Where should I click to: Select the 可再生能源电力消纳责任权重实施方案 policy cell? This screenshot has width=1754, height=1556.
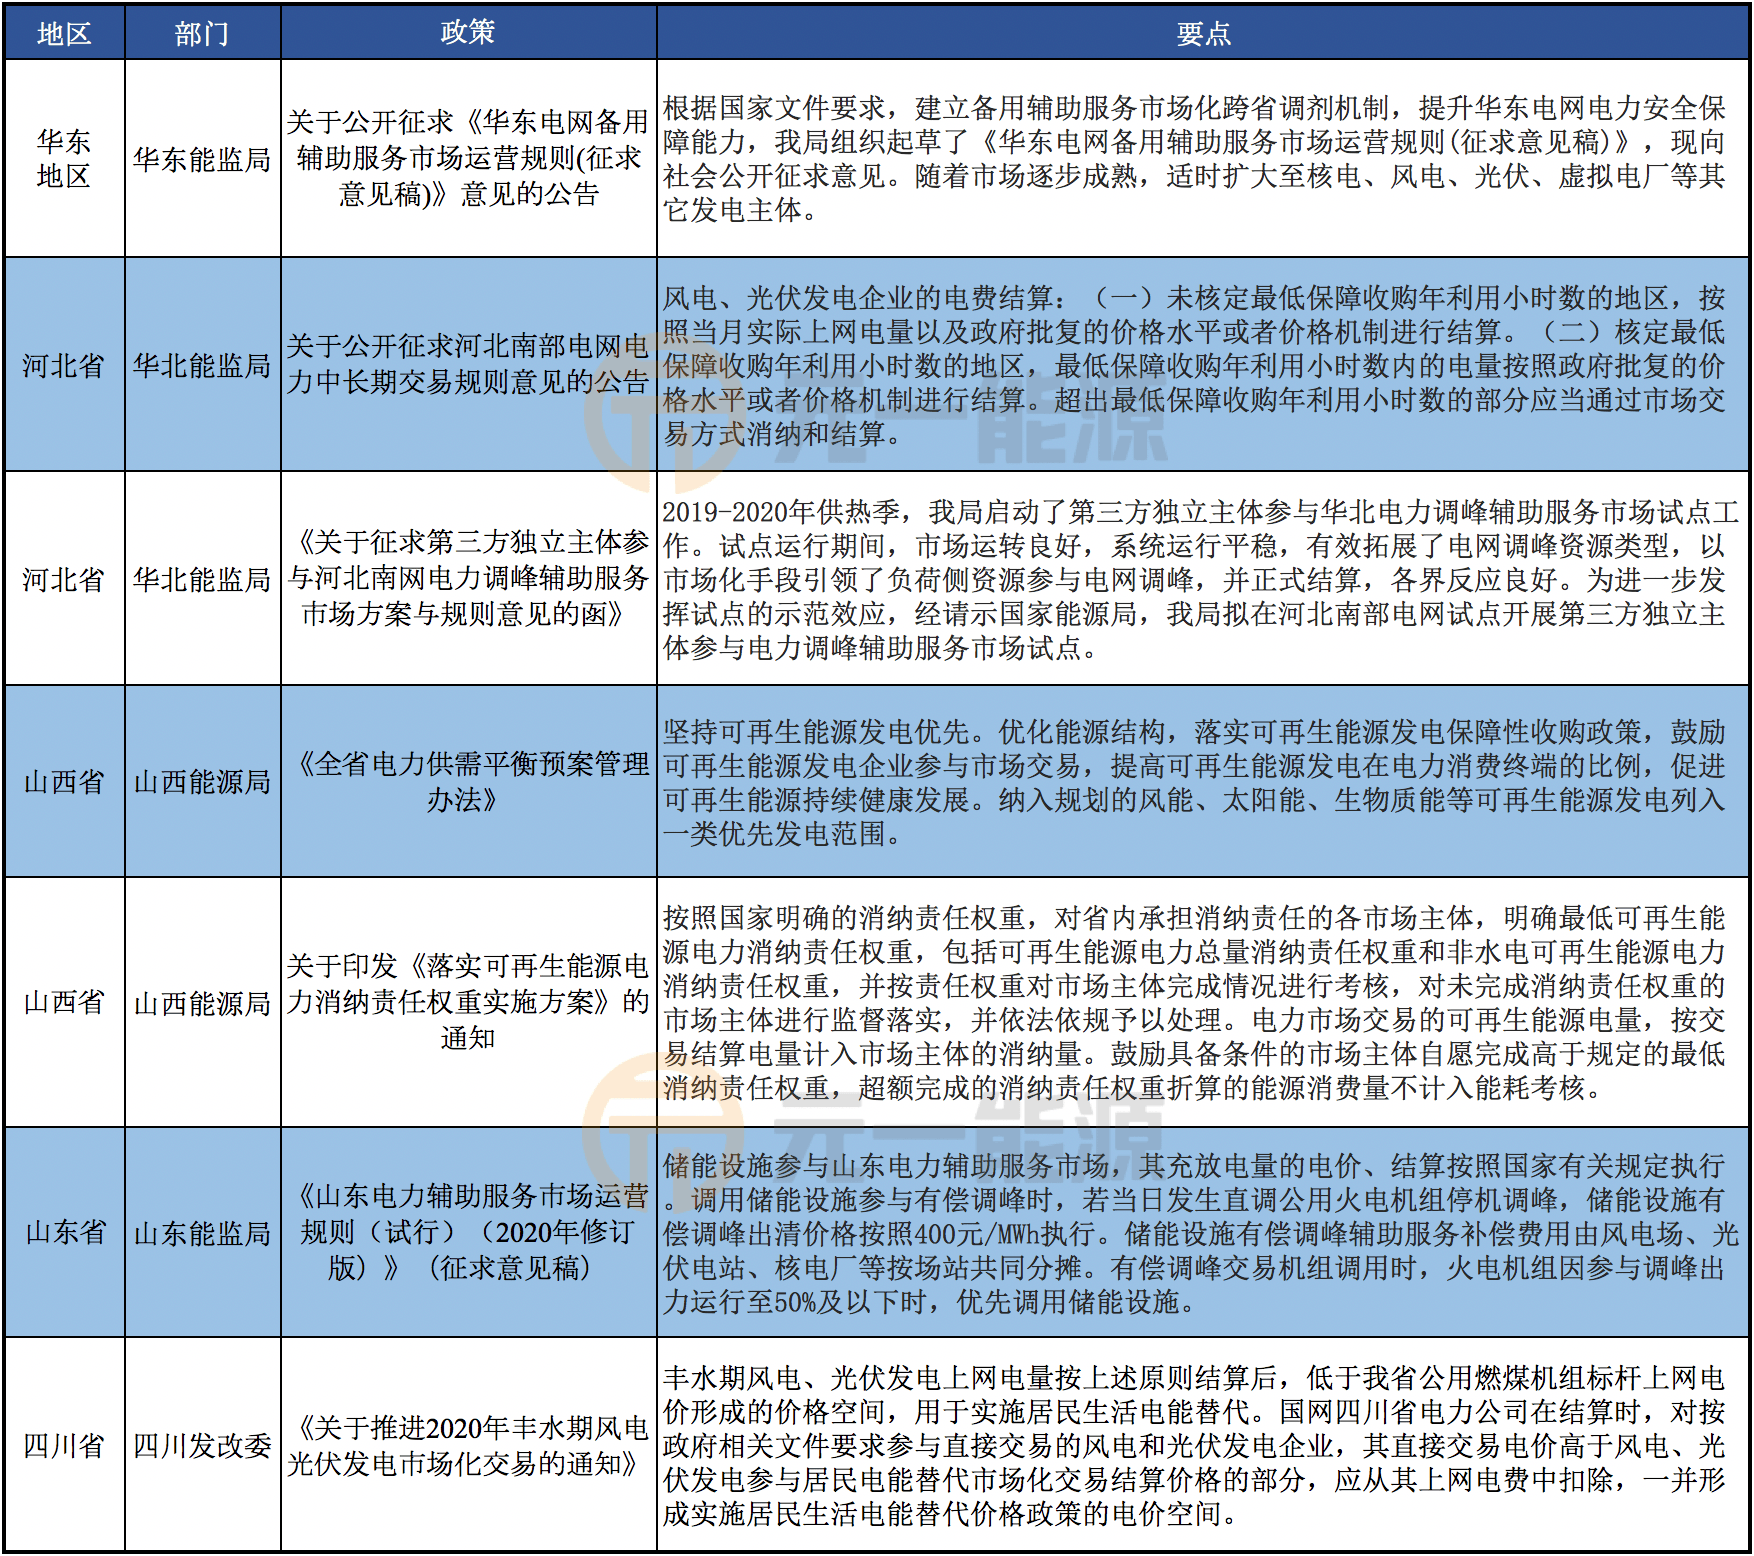pyautogui.click(x=468, y=1002)
